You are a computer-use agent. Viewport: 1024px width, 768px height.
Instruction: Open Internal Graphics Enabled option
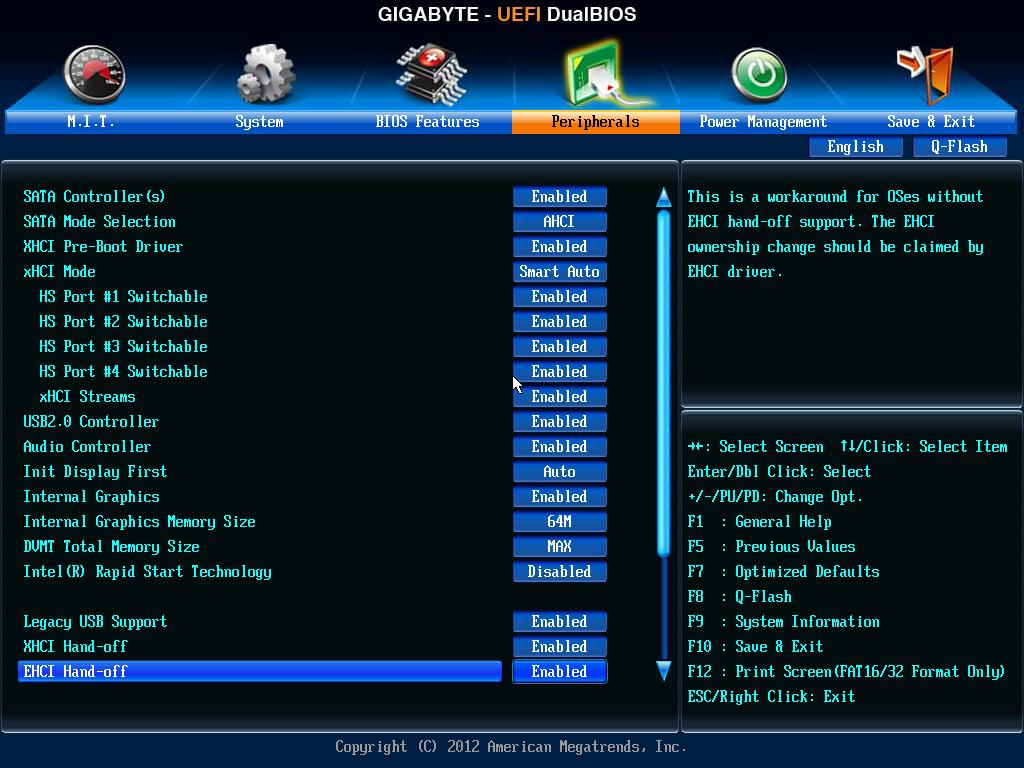[560, 496]
